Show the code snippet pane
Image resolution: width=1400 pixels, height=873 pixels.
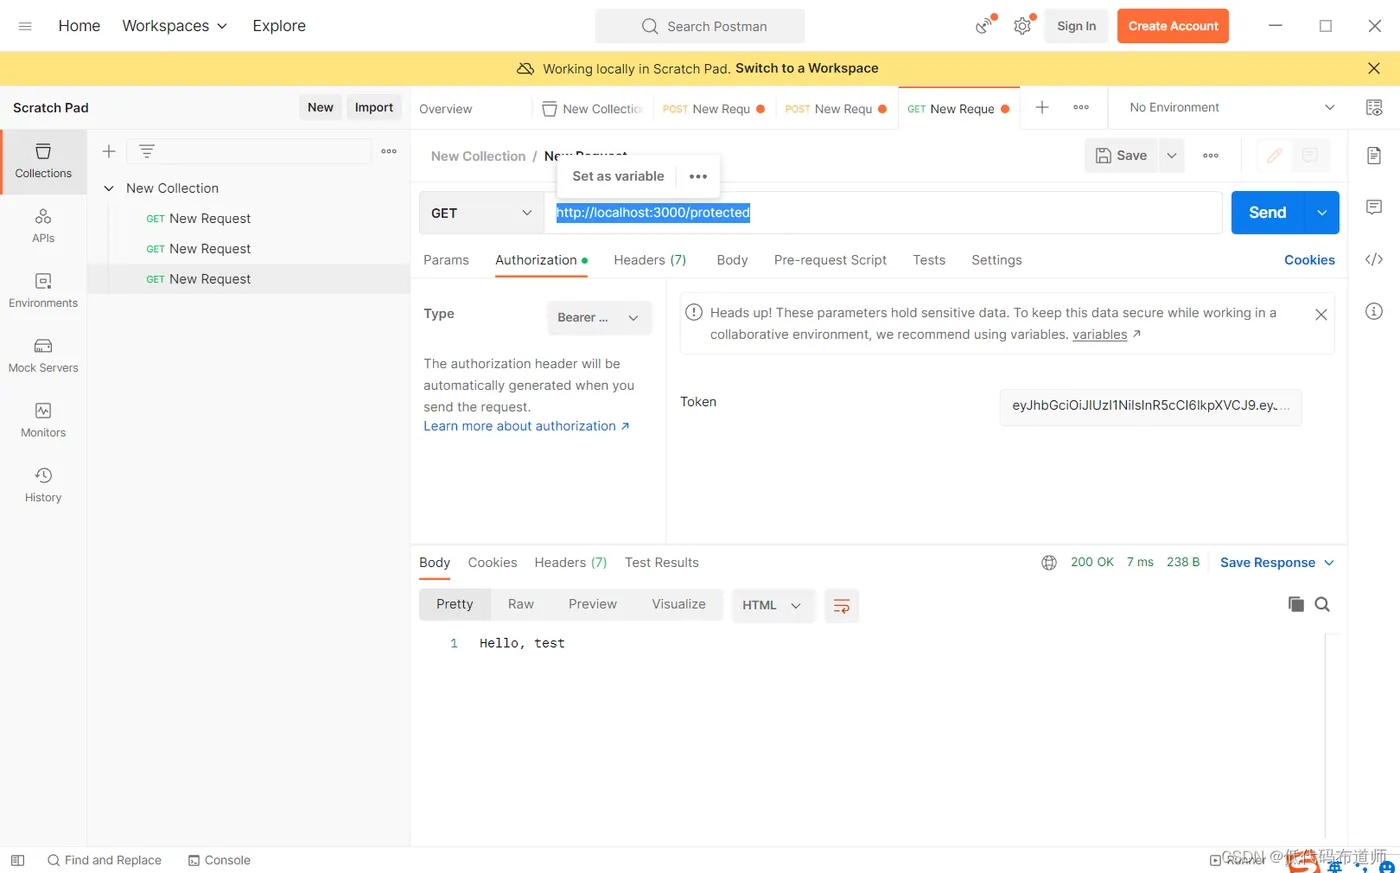coord(1374,259)
